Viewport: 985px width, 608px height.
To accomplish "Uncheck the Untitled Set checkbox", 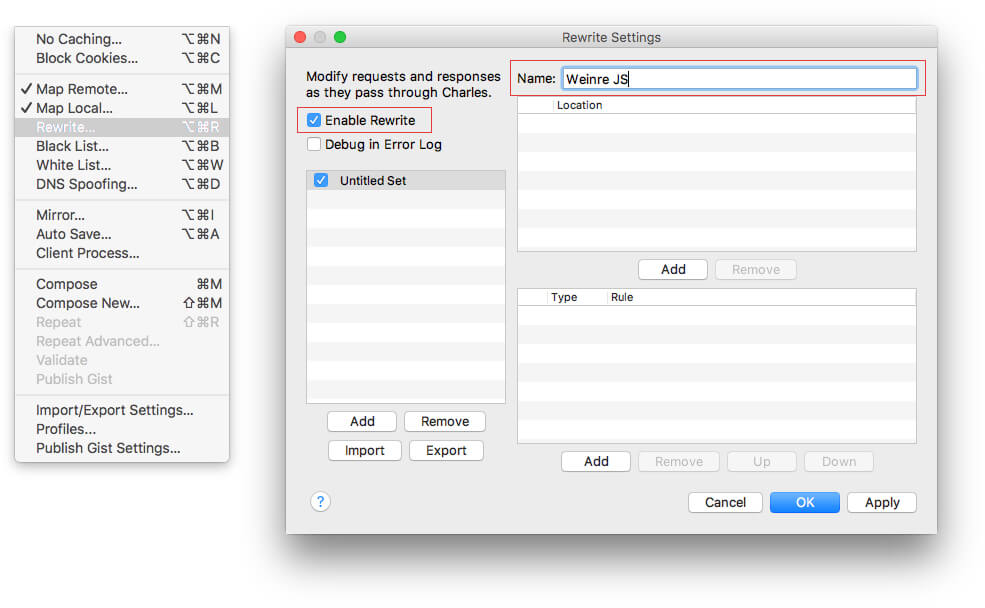I will (x=321, y=181).
